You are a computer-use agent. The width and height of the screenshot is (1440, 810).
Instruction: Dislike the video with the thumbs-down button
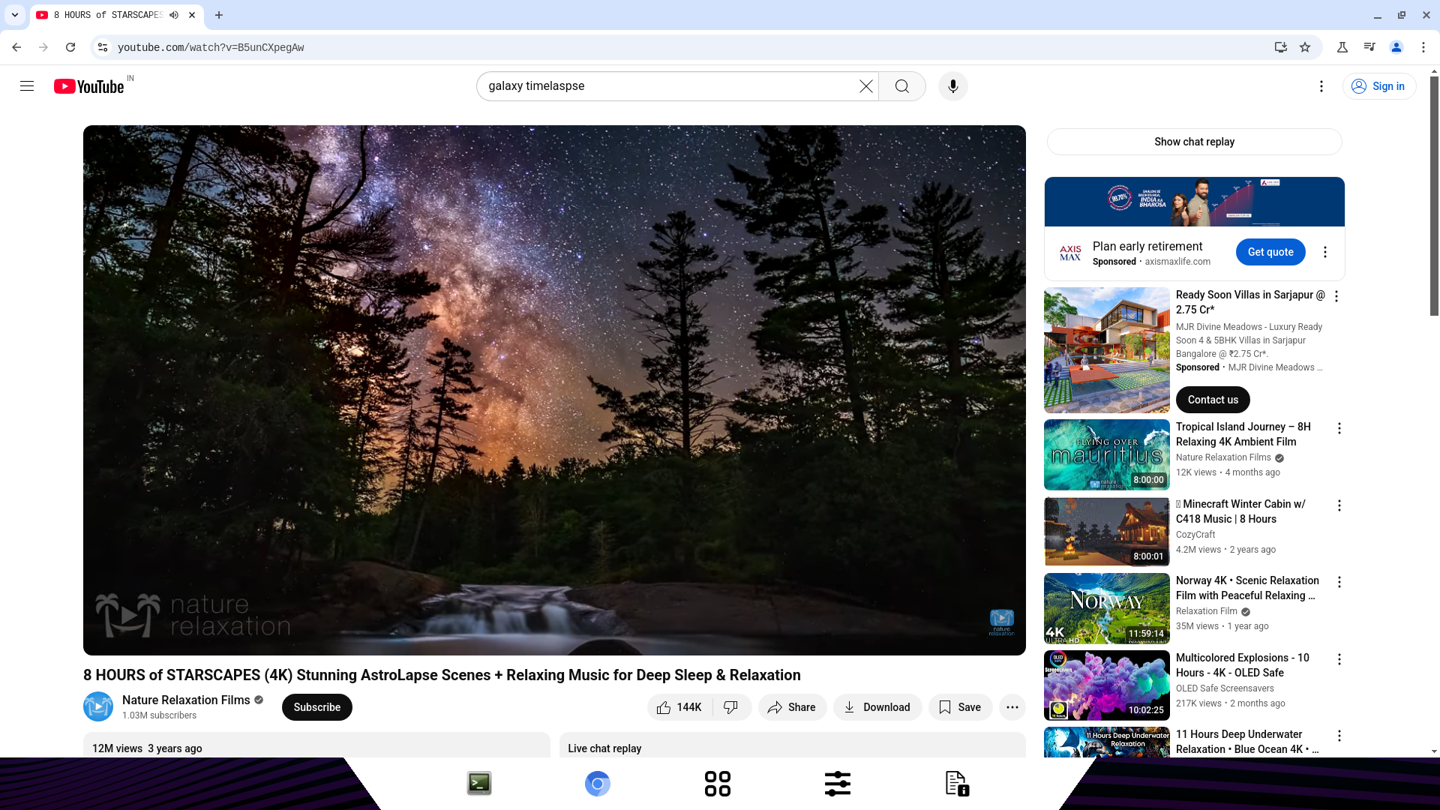731,707
